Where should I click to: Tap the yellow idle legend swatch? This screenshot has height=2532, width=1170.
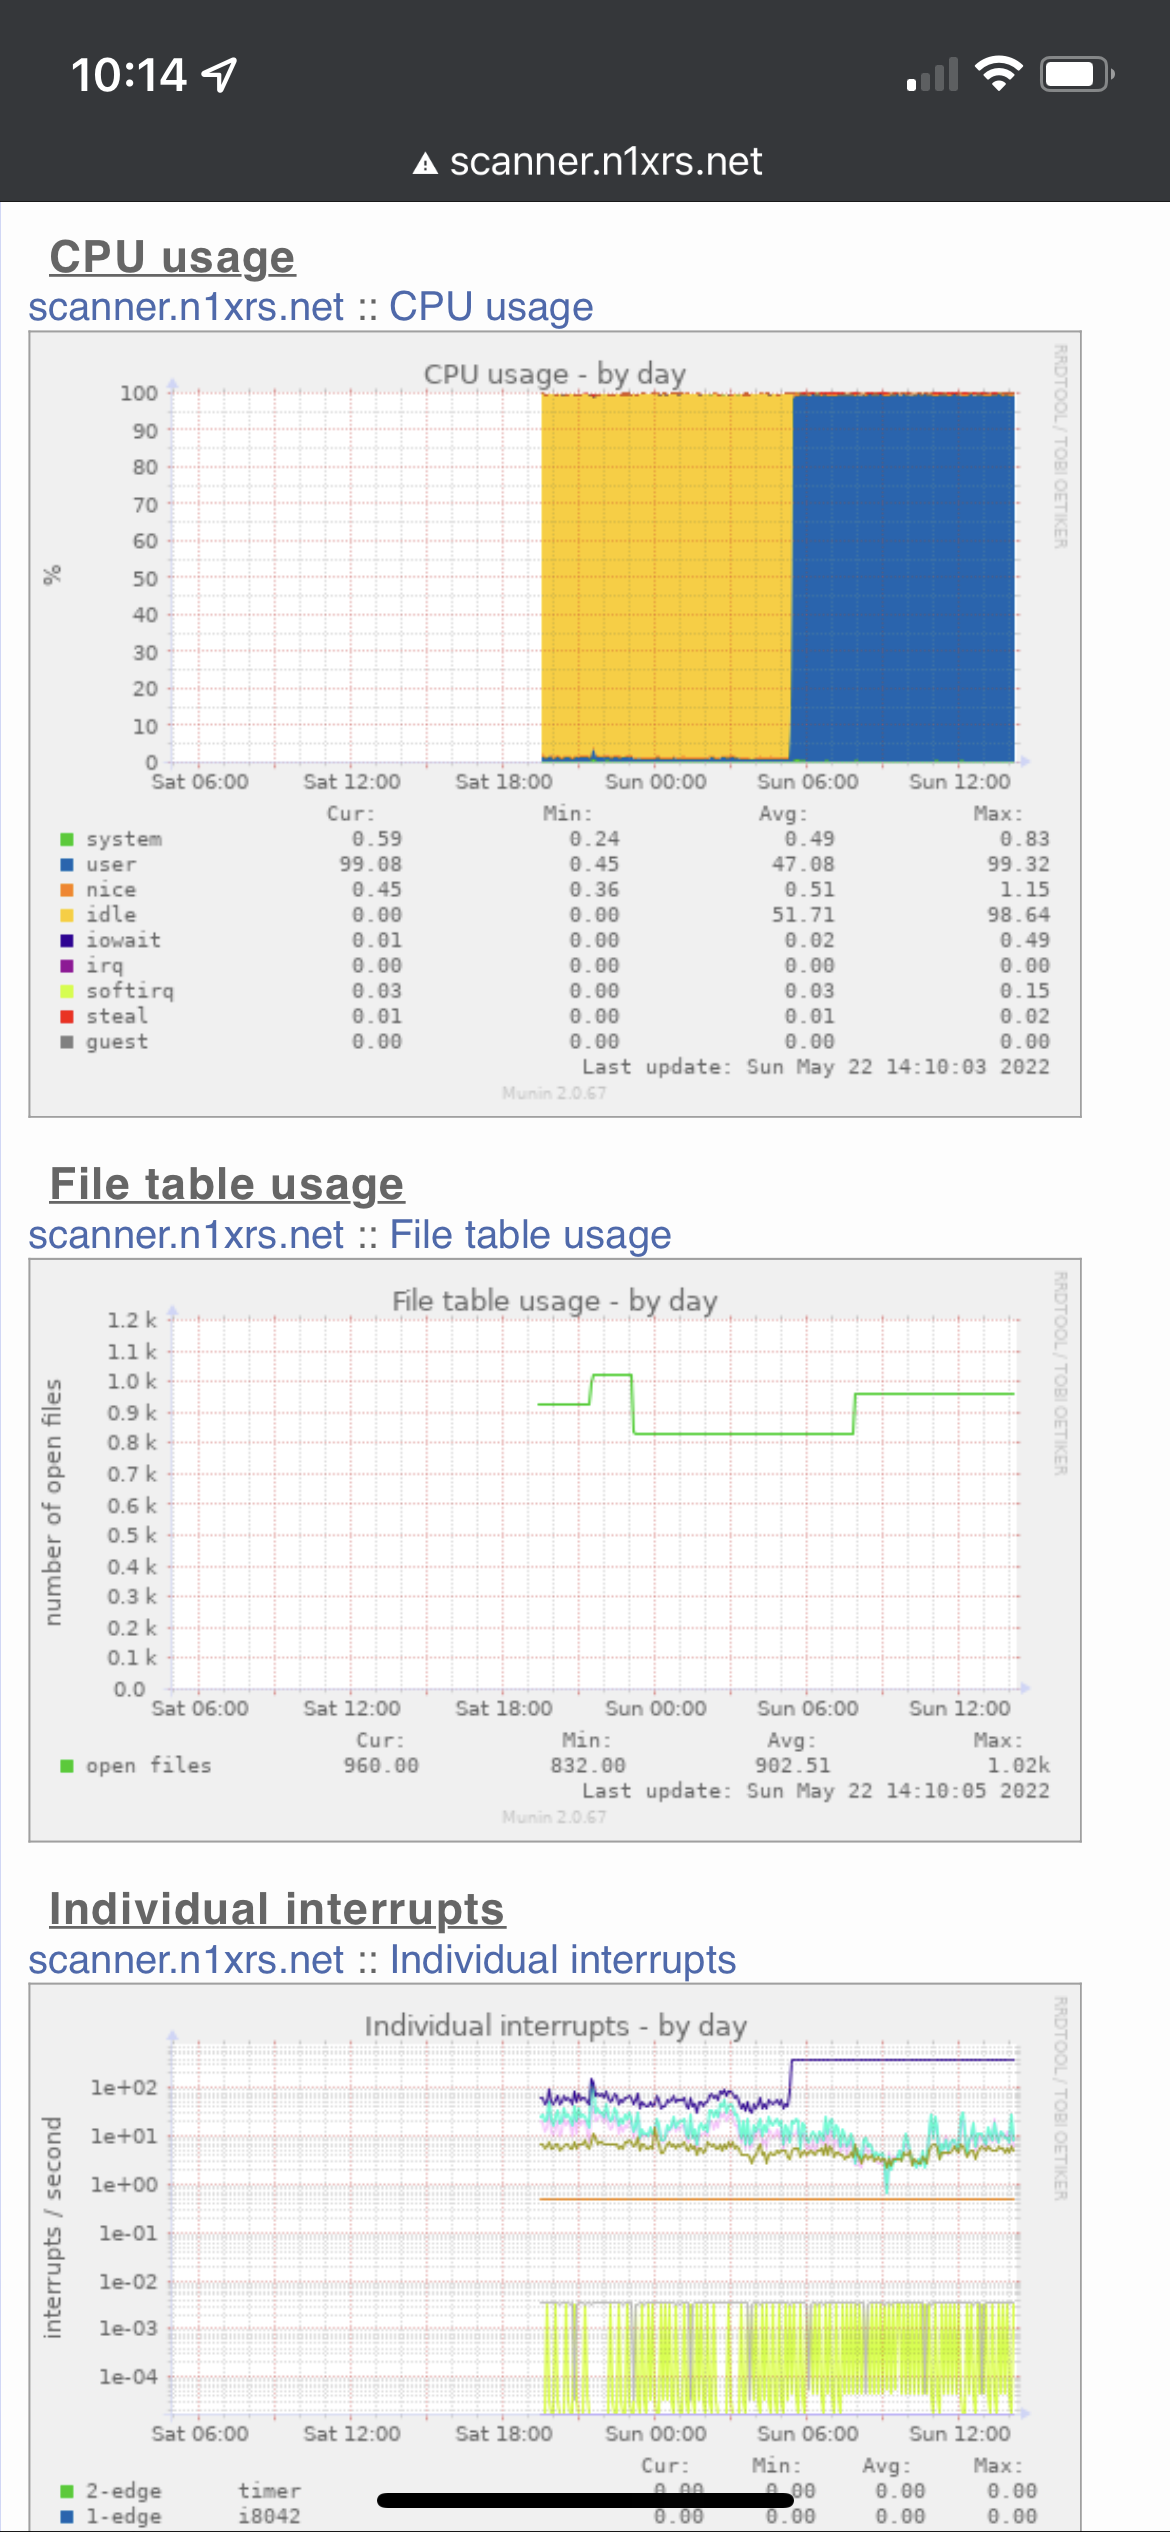(x=67, y=915)
